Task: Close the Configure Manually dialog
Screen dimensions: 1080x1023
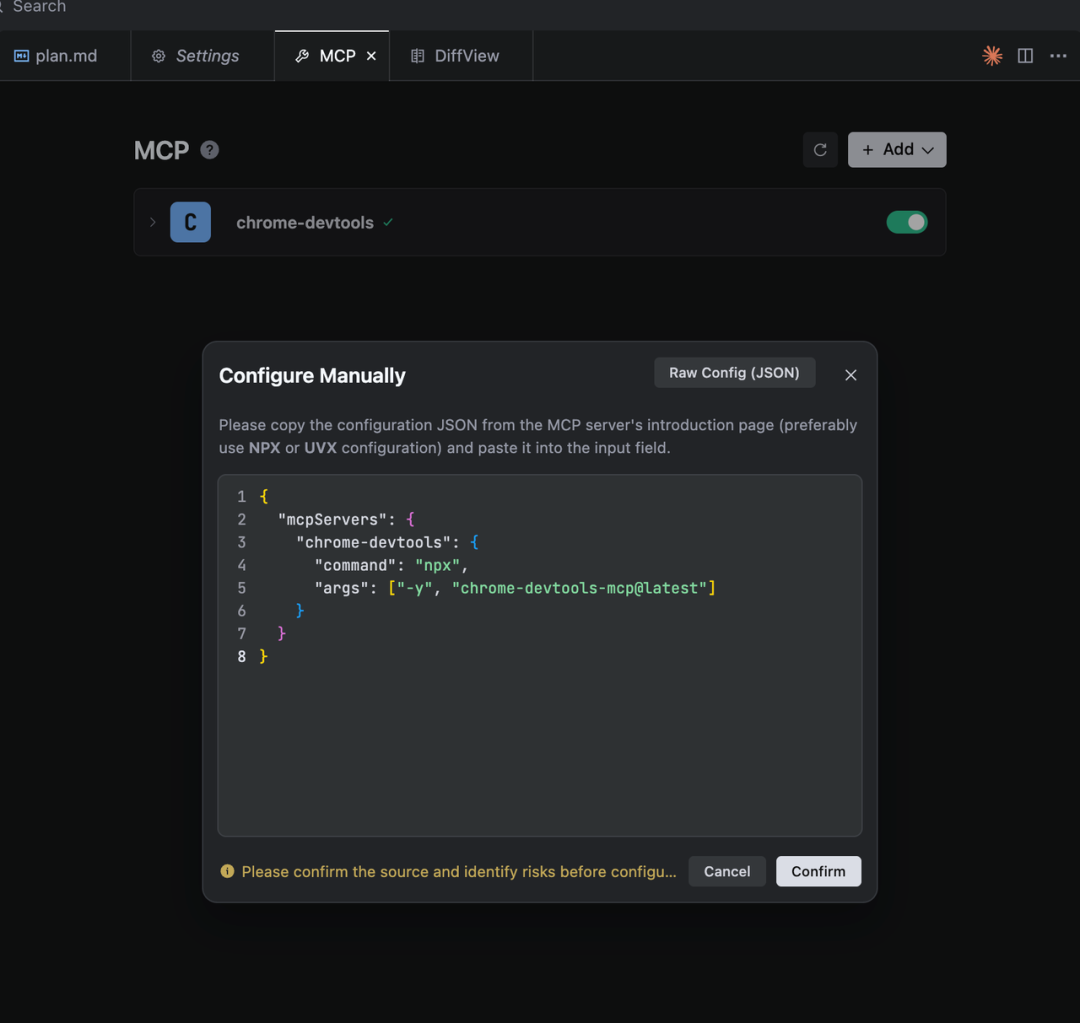Action: pyautogui.click(x=851, y=375)
